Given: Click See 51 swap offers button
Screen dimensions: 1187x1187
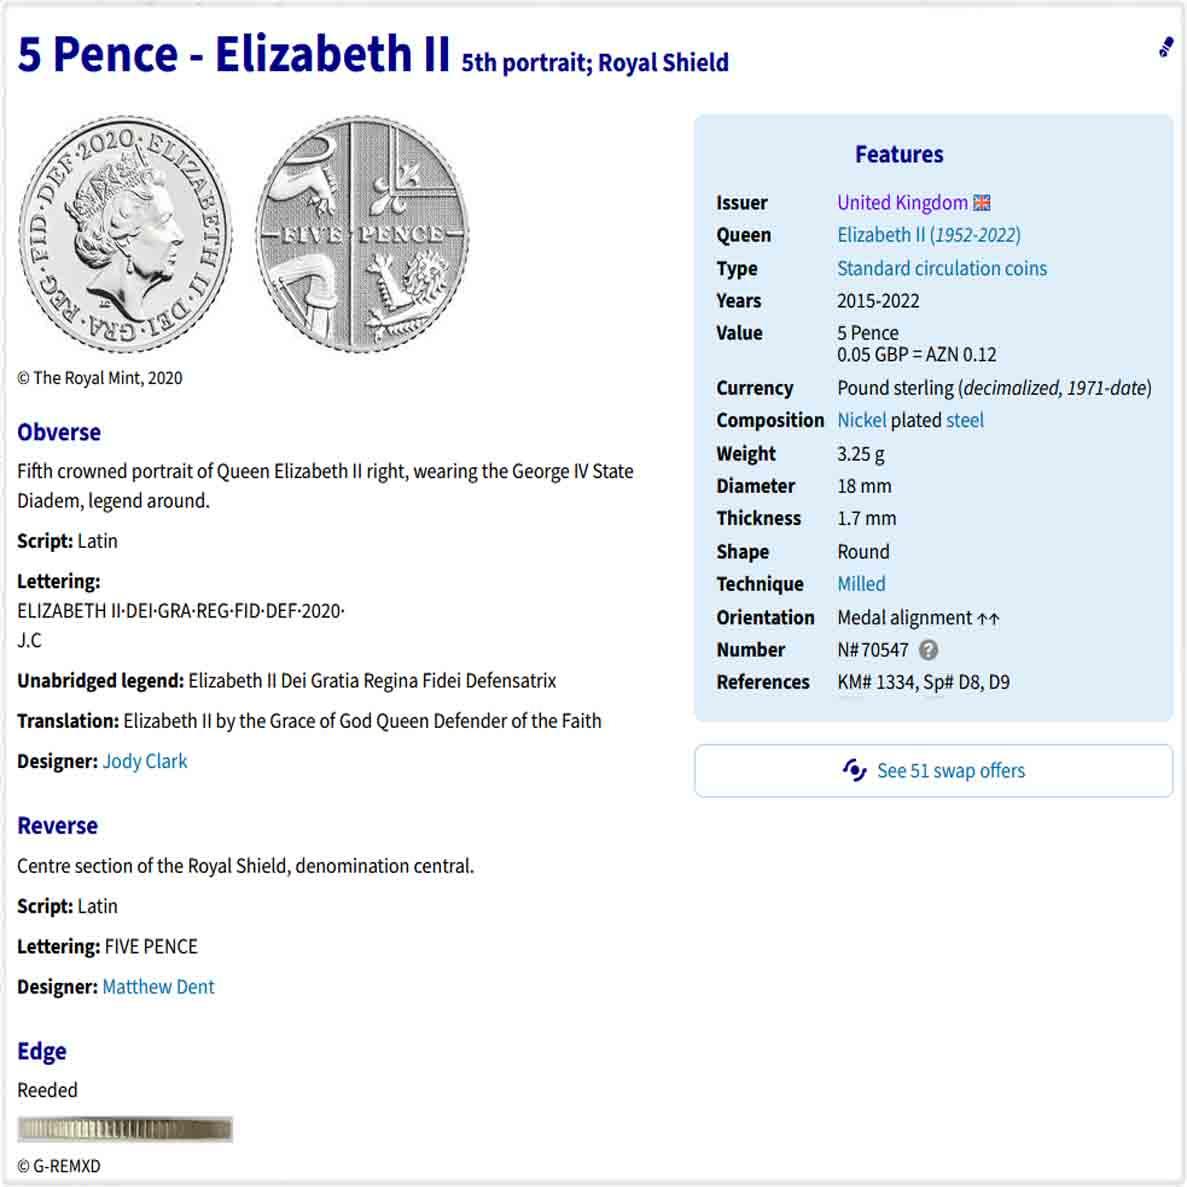Looking at the screenshot, I should [933, 771].
